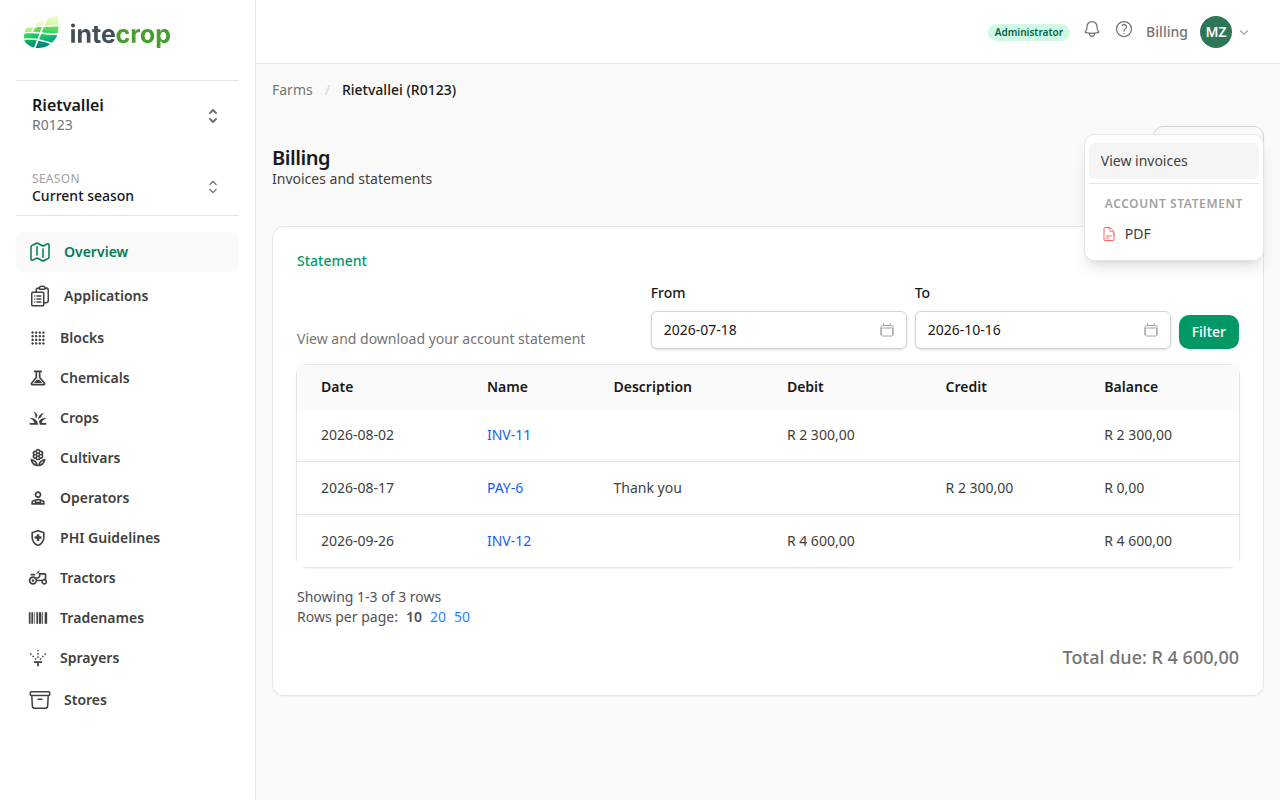
Task: Click the Balance column header
Action: pyautogui.click(x=1131, y=387)
